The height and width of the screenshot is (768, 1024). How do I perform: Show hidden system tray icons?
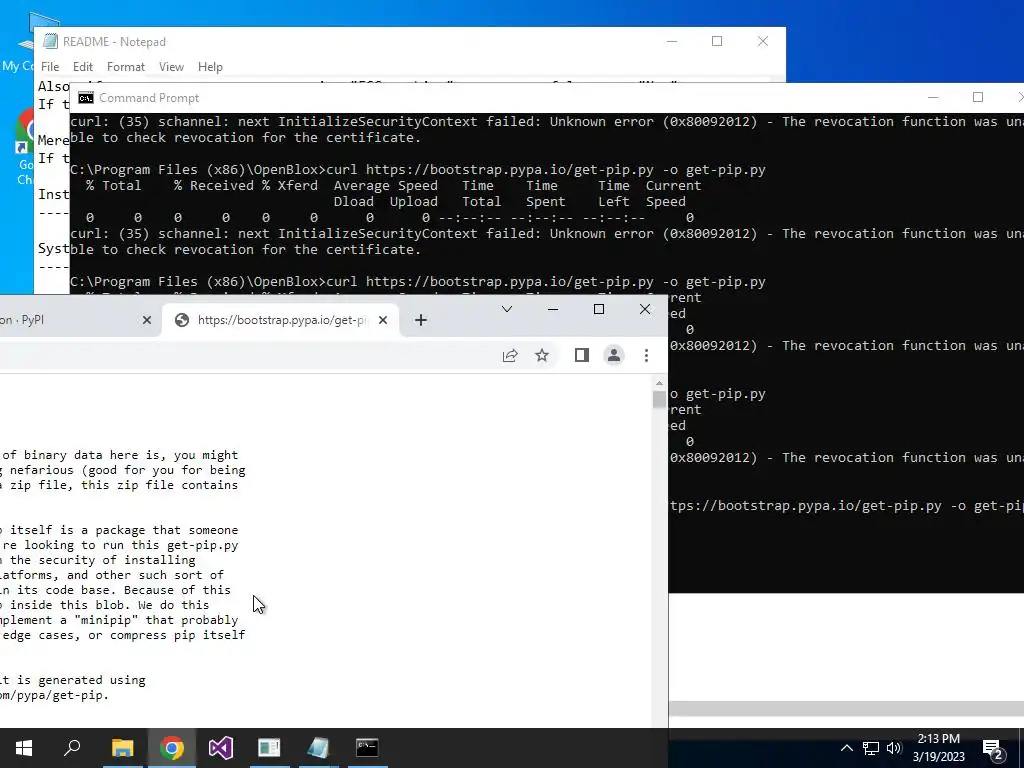pyautogui.click(x=846, y=748)
